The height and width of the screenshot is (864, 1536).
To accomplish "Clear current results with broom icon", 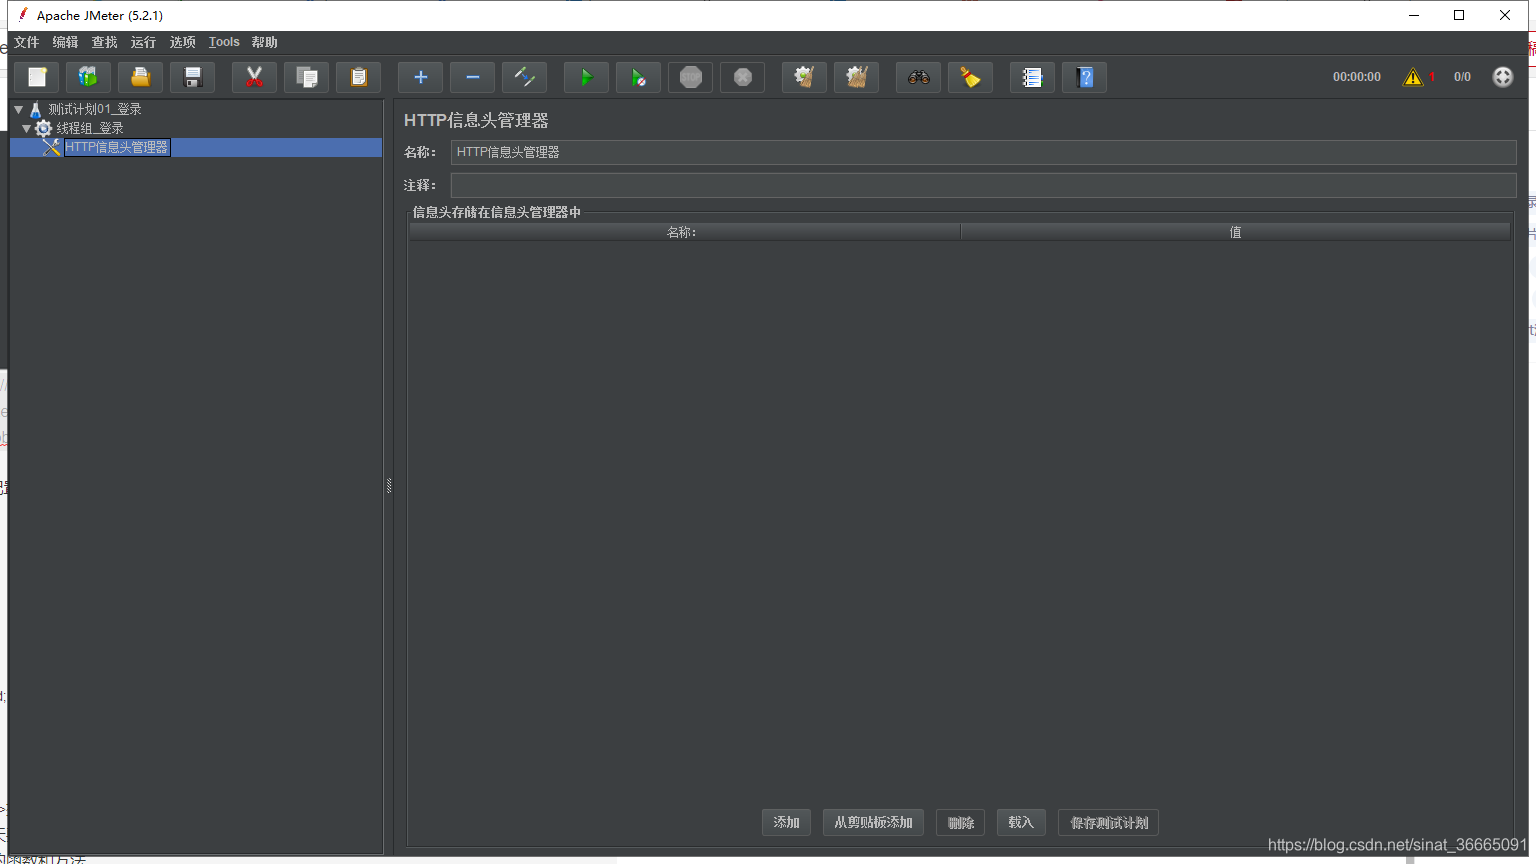I will [x=804, y=77].
